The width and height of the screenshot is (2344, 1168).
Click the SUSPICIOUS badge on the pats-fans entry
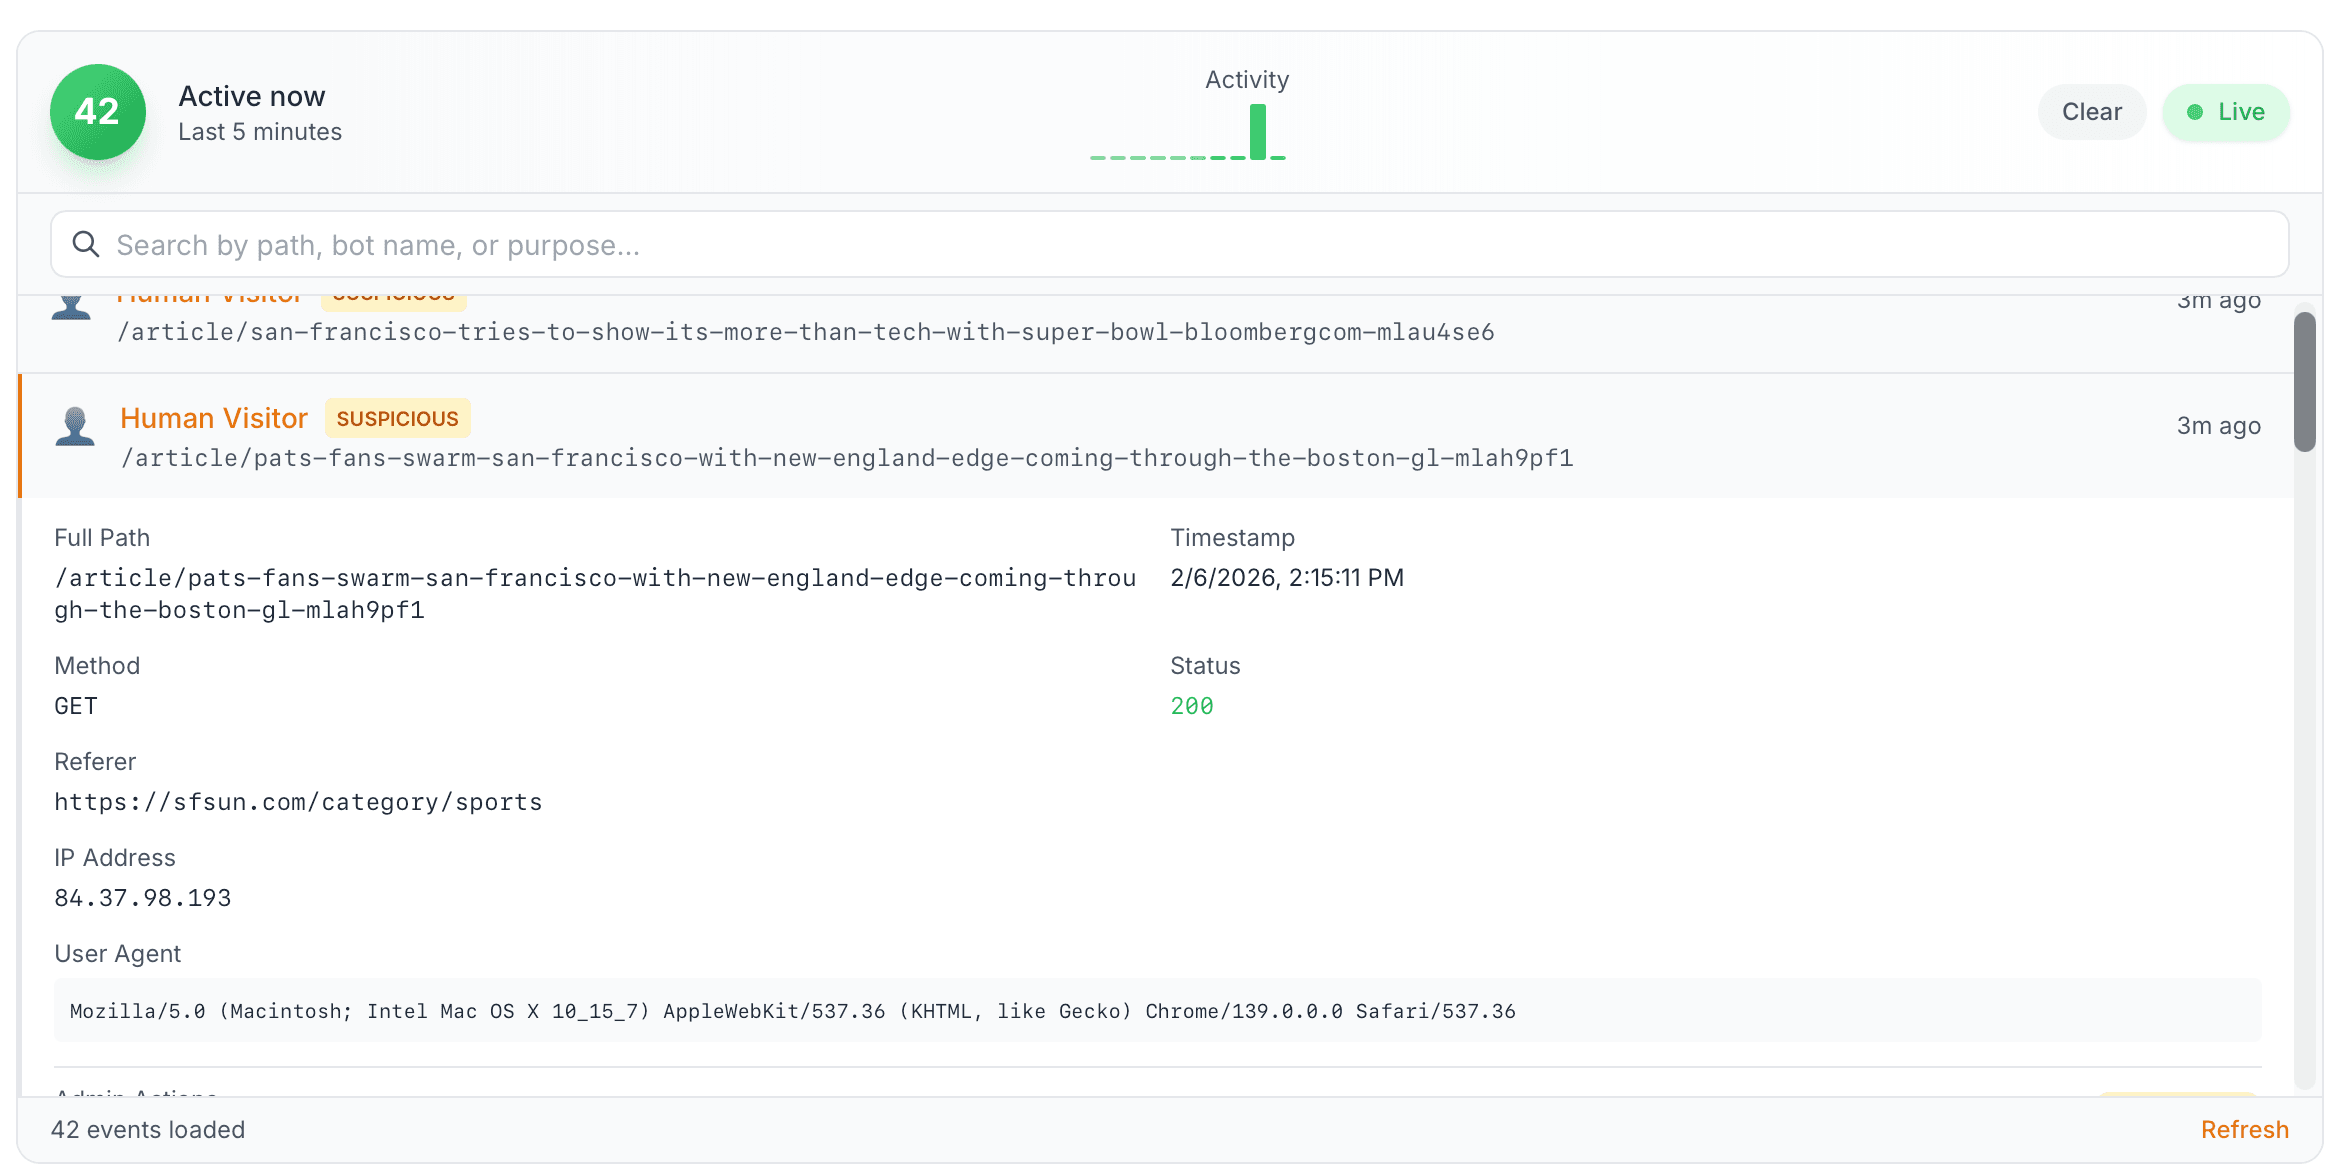[397, 418]
